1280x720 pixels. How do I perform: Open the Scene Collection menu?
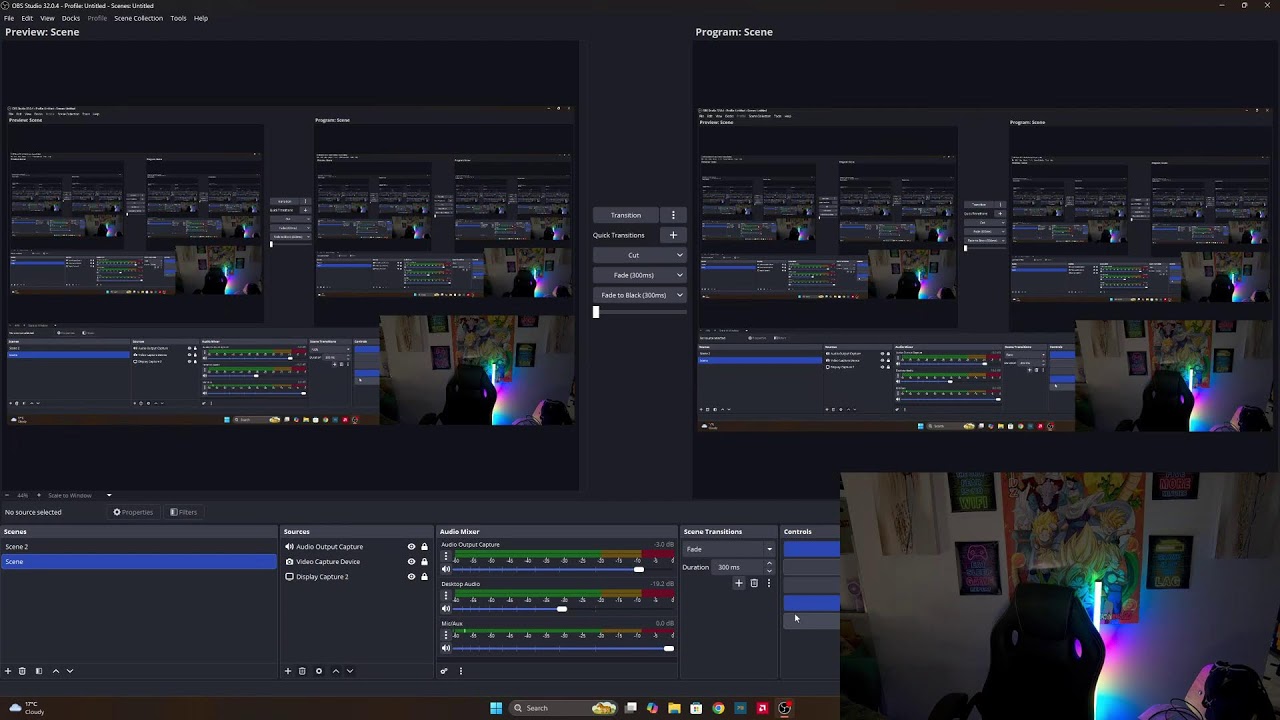click(138, 18)
